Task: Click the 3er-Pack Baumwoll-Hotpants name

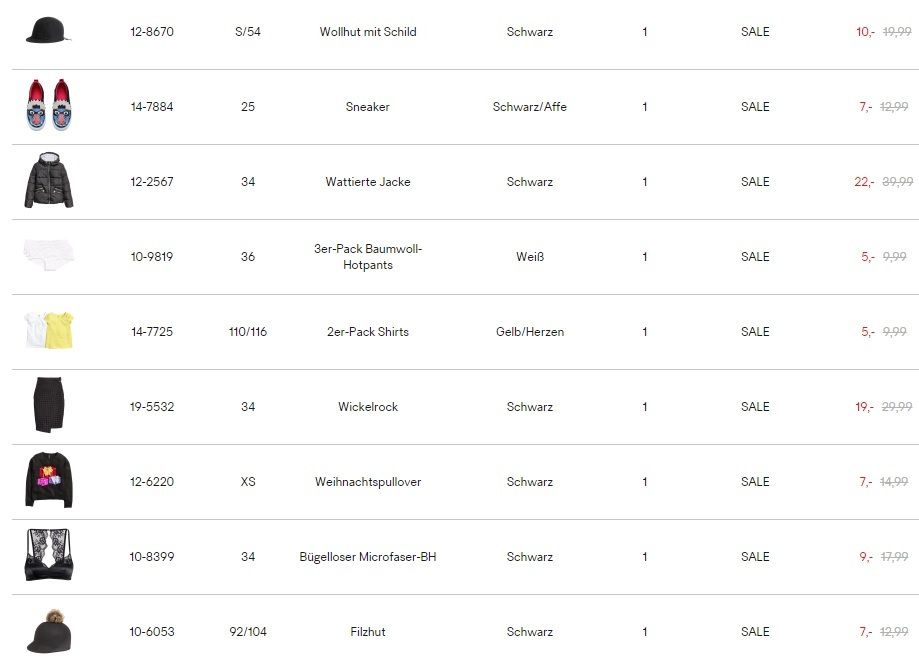Action: point(367,257)
